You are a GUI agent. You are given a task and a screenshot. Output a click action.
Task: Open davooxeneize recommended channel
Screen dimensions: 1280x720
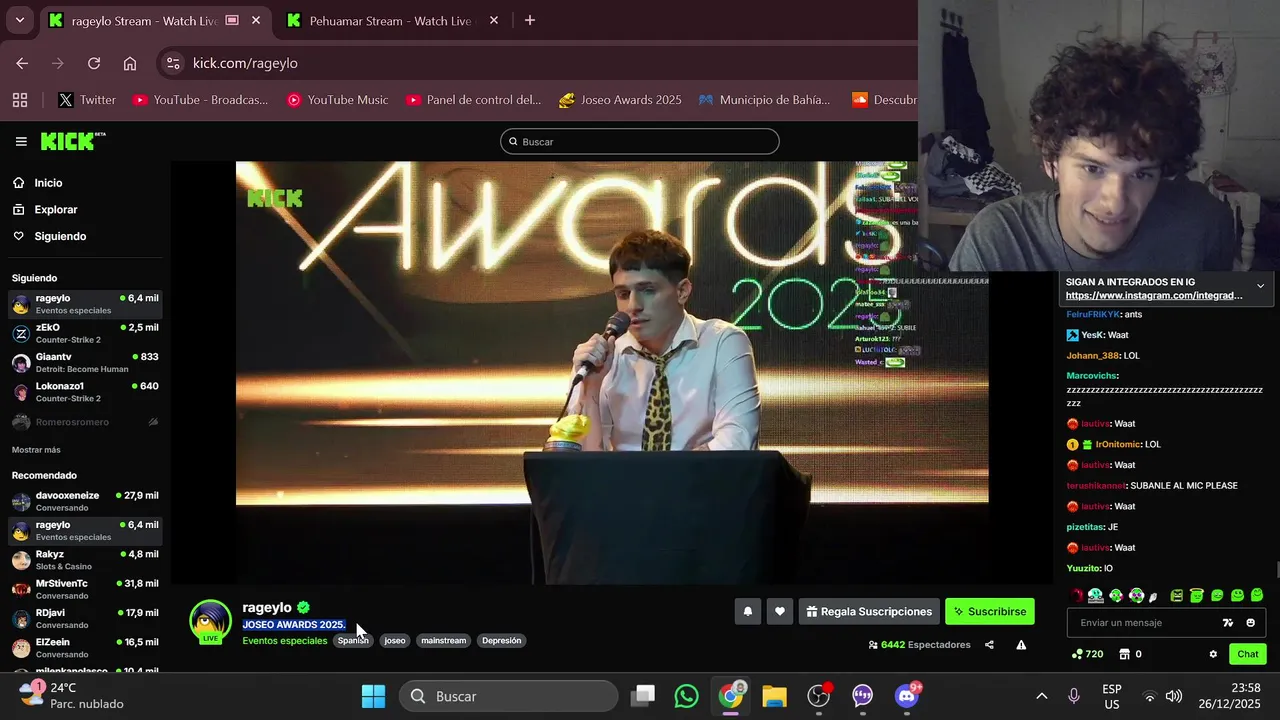(x=85, y=501)
